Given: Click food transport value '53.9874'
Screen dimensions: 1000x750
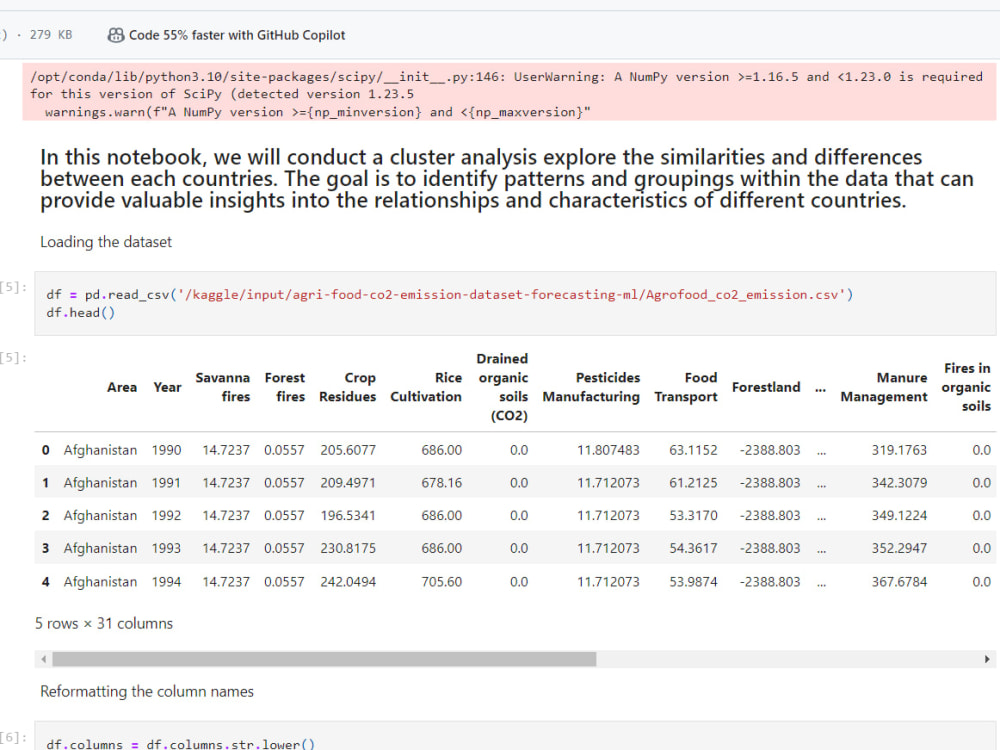Looking at the screenshot, I should (x=693, y=582).
